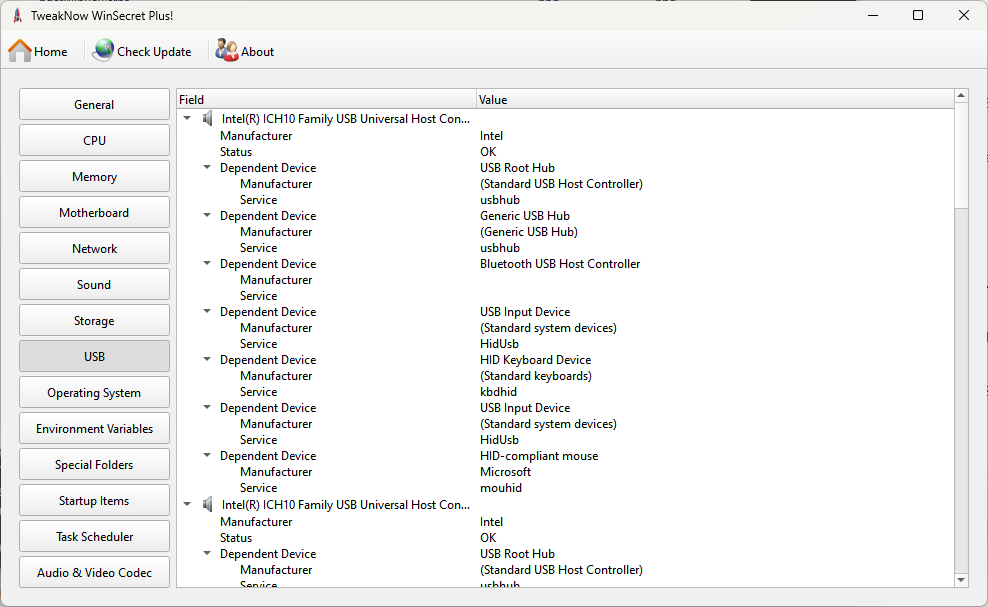Open the General section
988x607 pixels.
[x=95, y=104]
